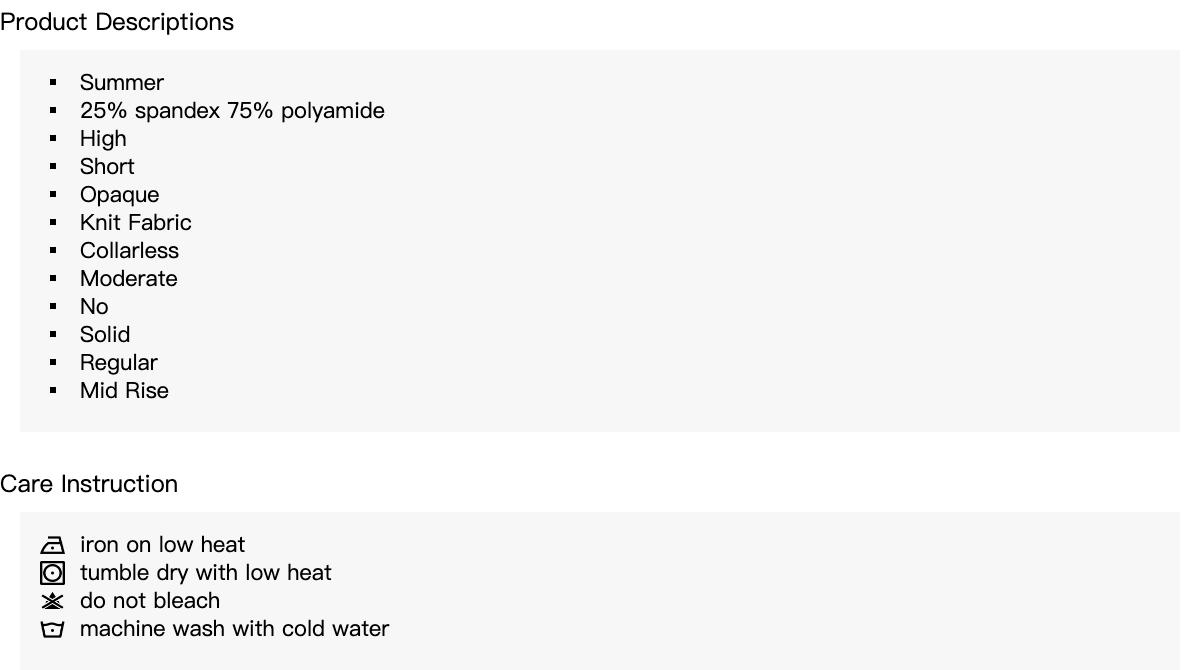Select the Moderate list item

click(x=128, y=279)
